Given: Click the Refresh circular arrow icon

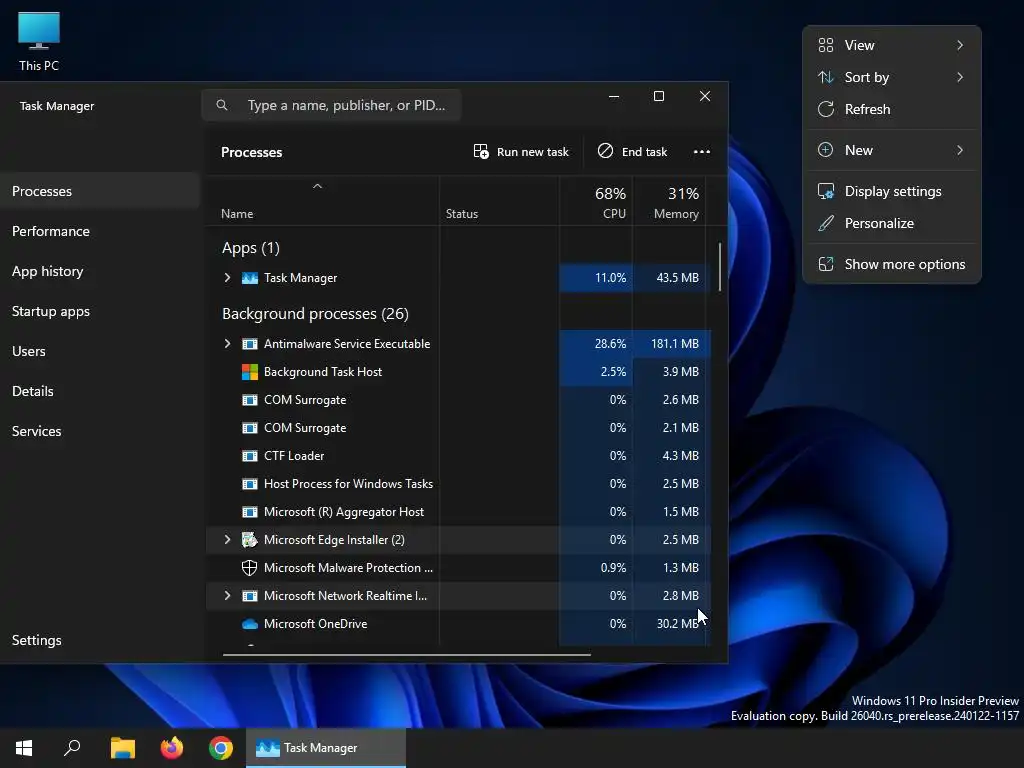Looking at the screenshot, I should coord(825,109).
